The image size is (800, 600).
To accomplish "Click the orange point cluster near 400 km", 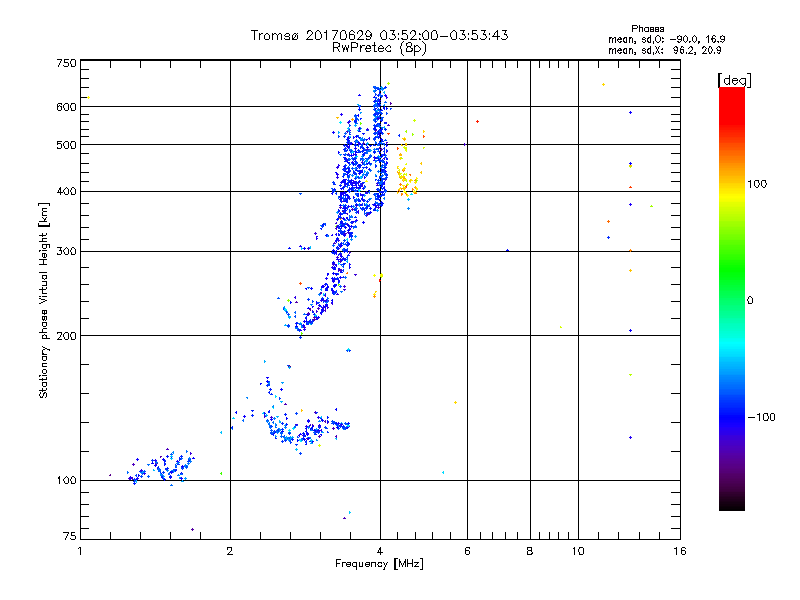I will tap(406, 180).
